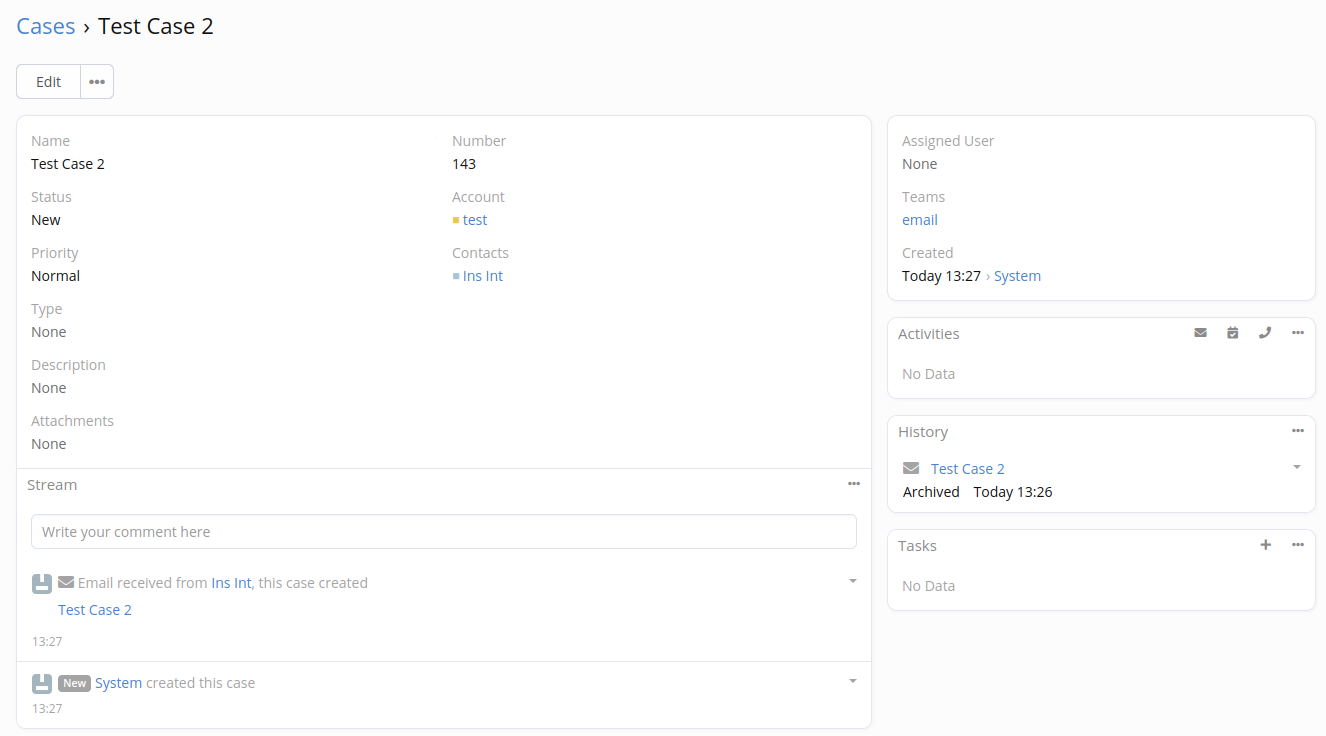Open the Activities panel three-dot menu
This screenshot has width=1326, height=736.
1297,333
